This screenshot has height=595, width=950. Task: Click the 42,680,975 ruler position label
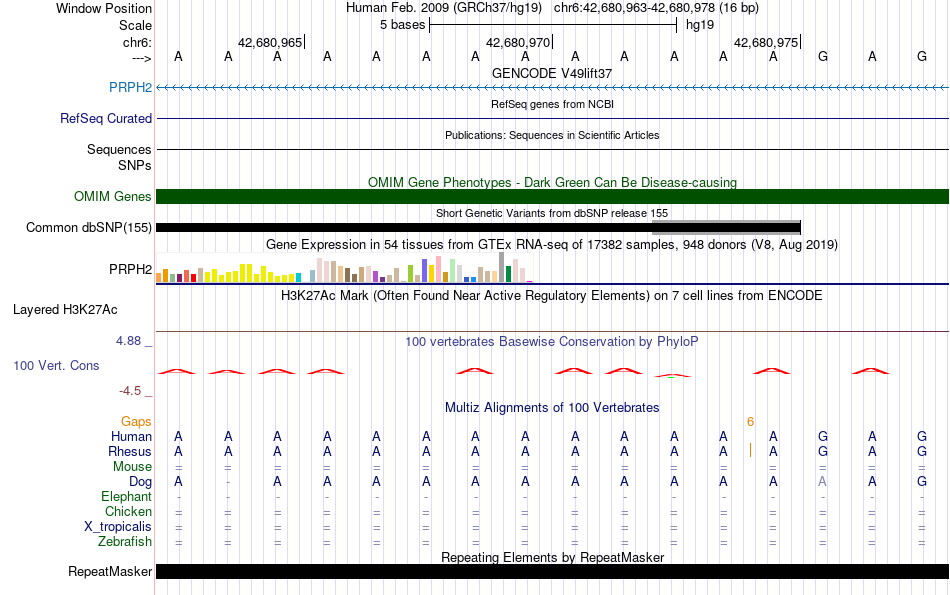pos(766,42)
